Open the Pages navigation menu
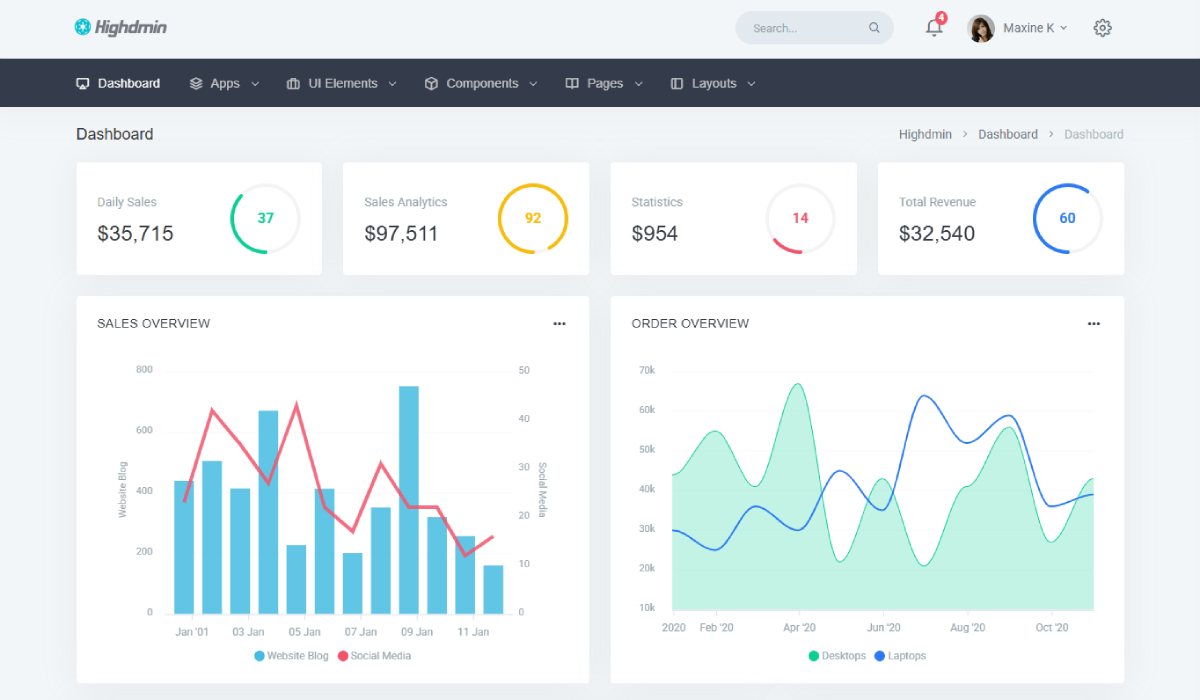Image resolution: width=1200 pixels, height=700 pixels. (x=604, y=84)
